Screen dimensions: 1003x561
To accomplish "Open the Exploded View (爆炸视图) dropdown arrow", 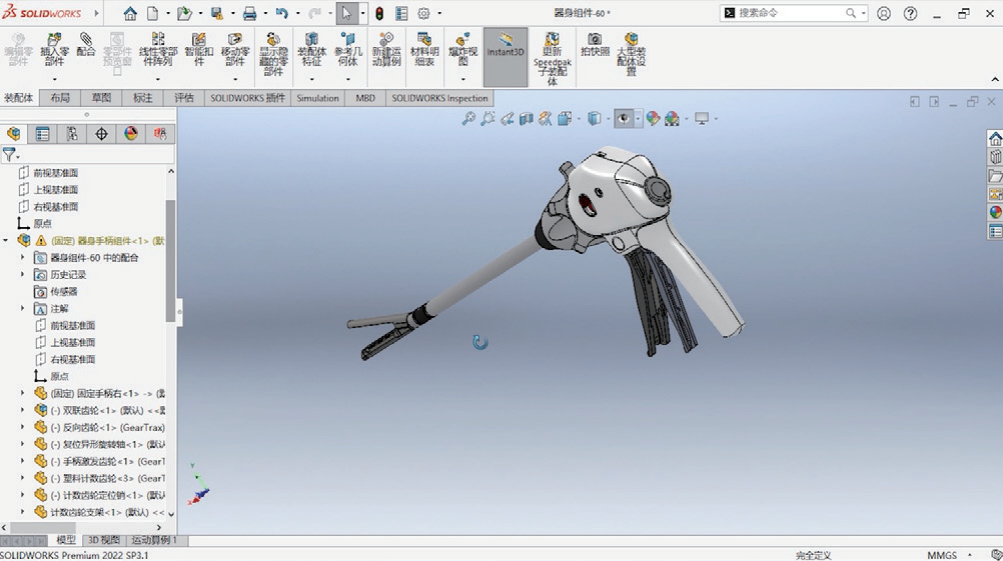I will pyautogui.click(x=463, y=78).
